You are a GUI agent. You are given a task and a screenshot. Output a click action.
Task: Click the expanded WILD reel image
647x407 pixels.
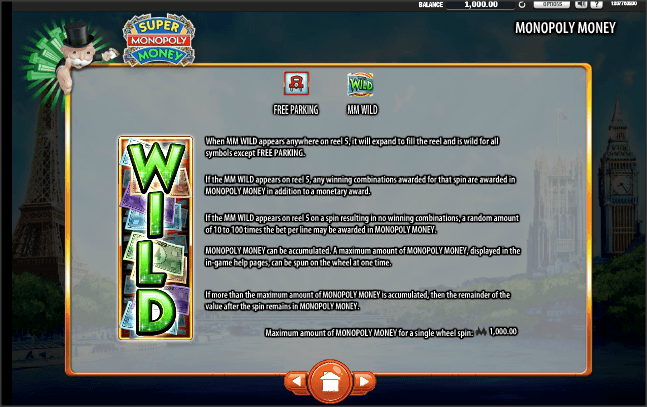(156, 238)
